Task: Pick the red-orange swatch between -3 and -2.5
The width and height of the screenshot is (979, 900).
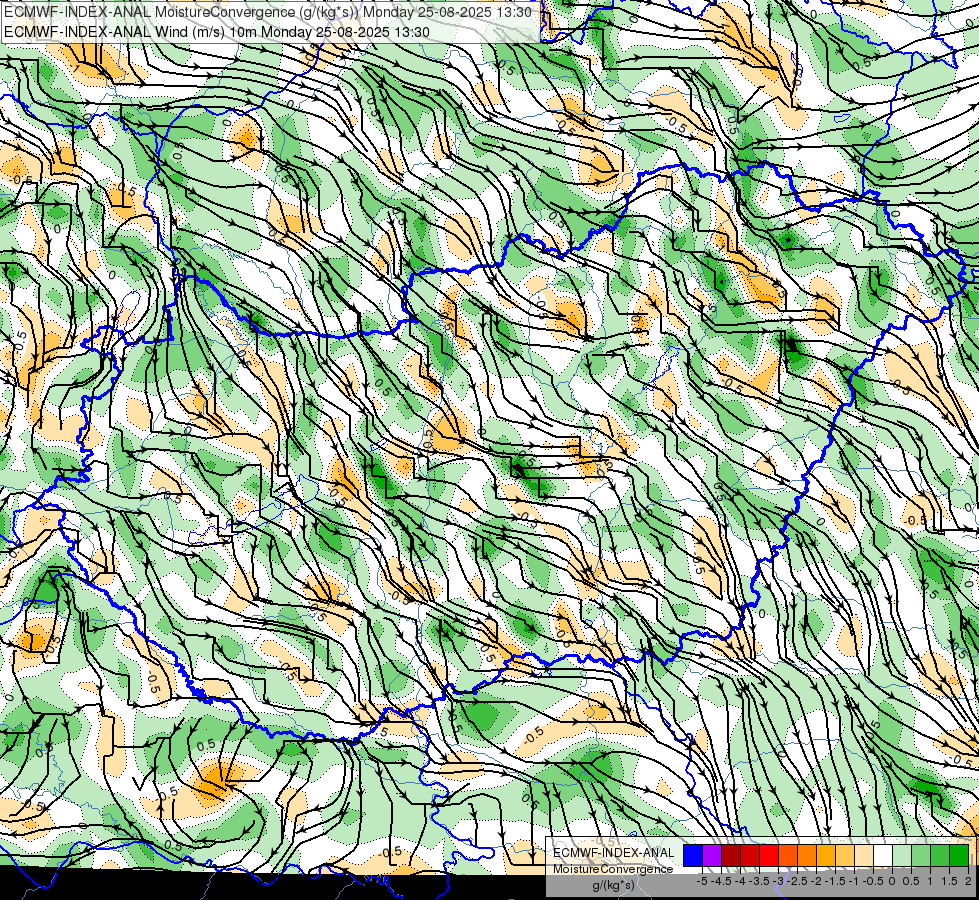Action: (x=788, y=855)
